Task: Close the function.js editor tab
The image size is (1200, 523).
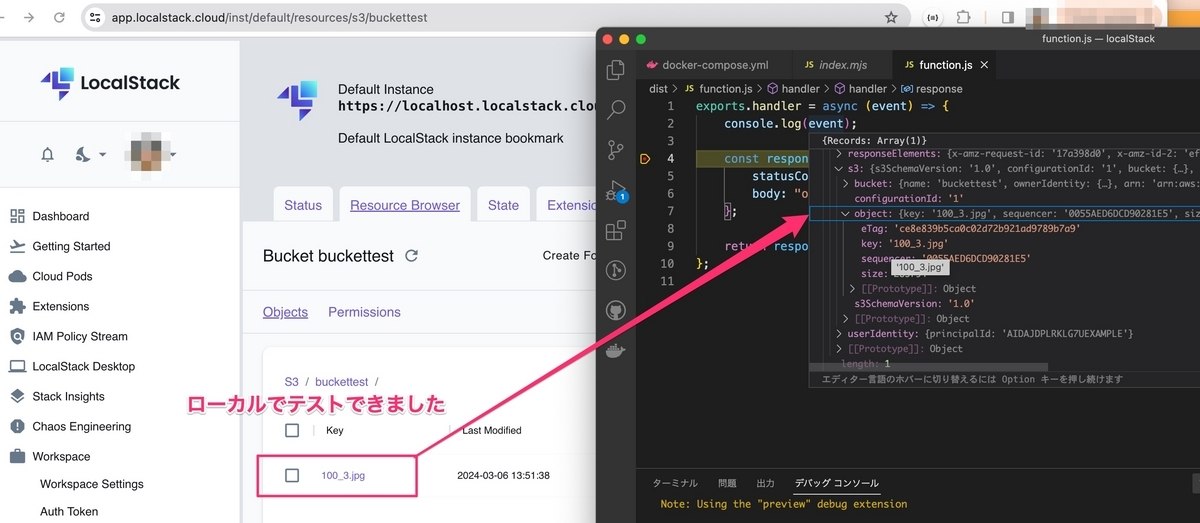Action: [984, 65]
